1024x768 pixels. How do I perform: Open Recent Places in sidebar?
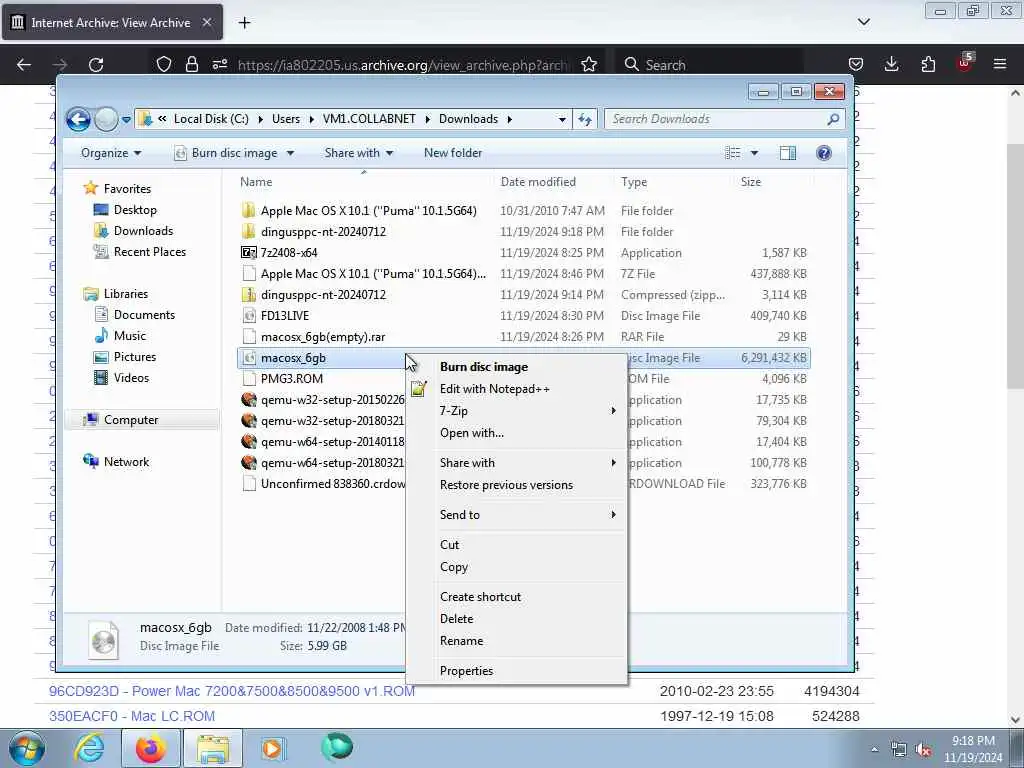coord(149,251)
